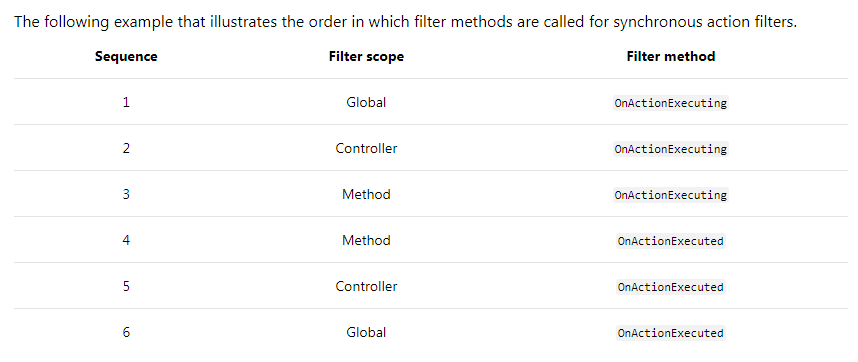858x362 pixels.
Task: Click Controller scope in the fifth row
Action: pyautogui.click(x=366, y=286)
